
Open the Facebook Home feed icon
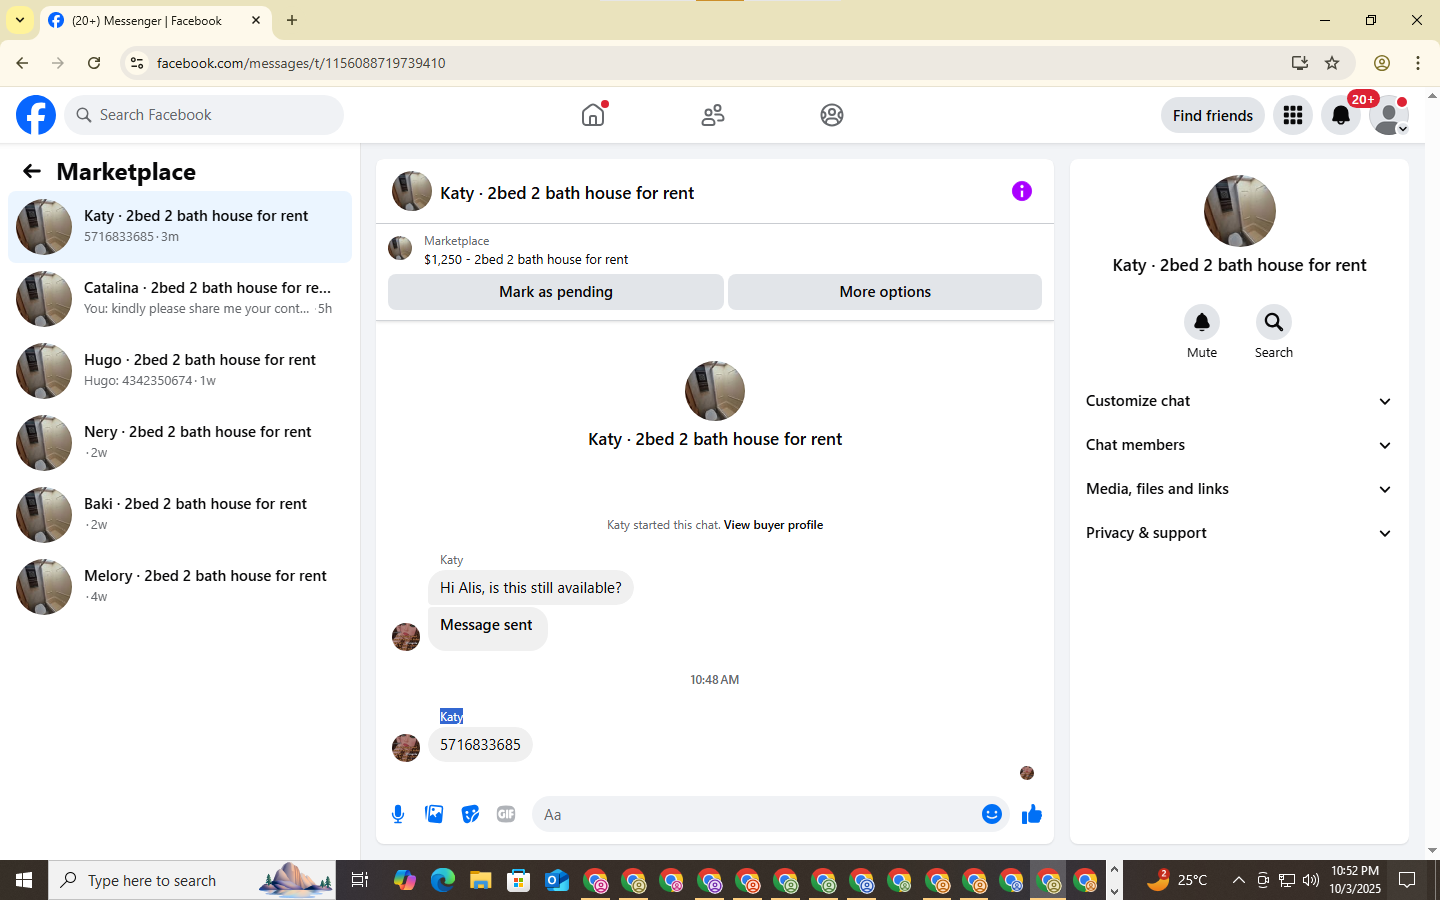pos(593,115)
